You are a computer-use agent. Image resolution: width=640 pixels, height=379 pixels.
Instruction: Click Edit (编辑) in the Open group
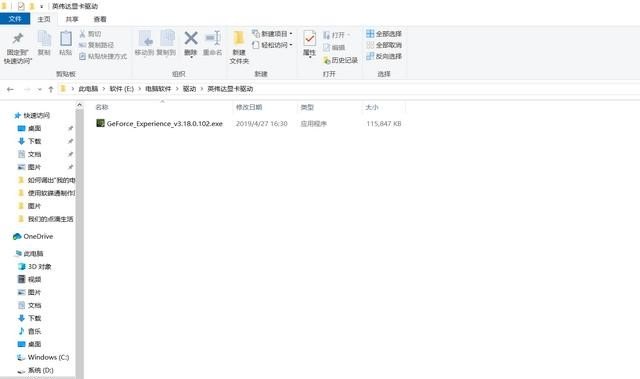(334, 47)
